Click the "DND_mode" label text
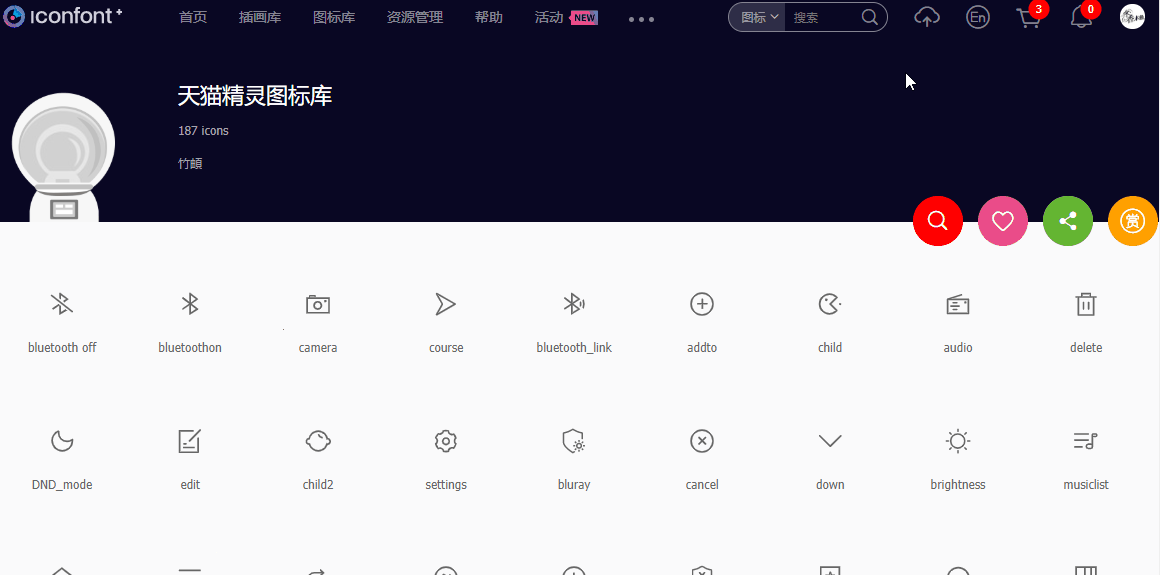The width and height of the screenshot is (1160, 575). coord(62,485)
